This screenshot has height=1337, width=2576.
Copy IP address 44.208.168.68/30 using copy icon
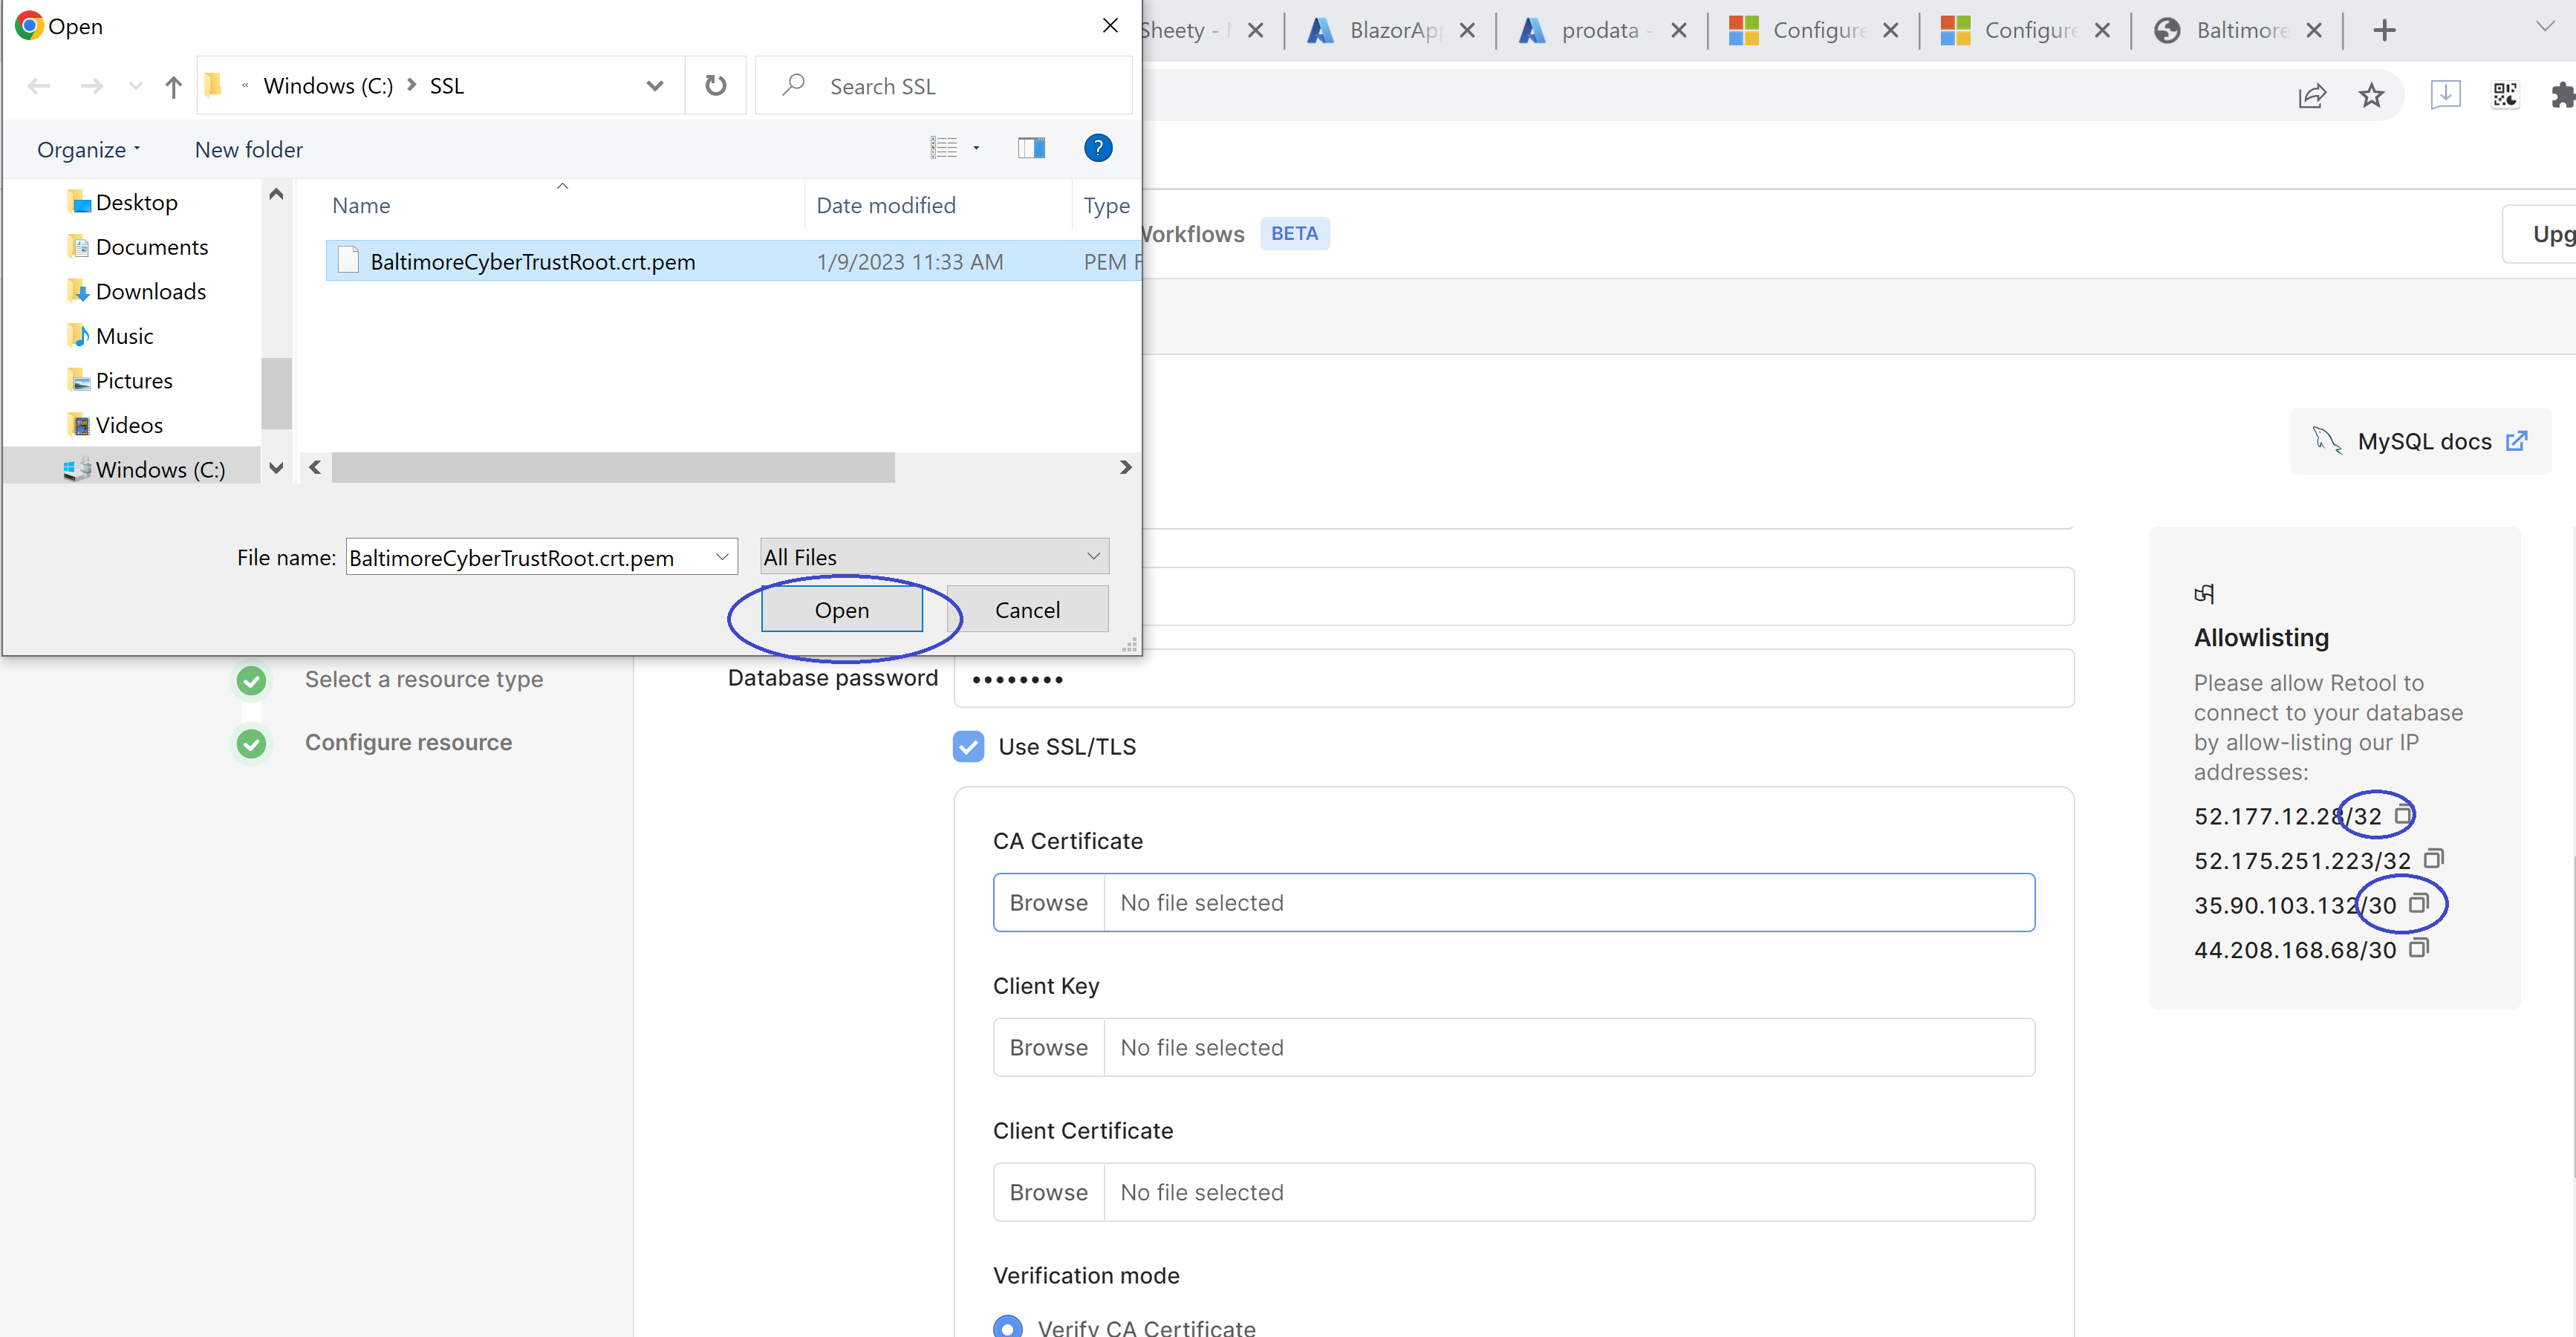pyautogui.click(x=2419, y=947)
